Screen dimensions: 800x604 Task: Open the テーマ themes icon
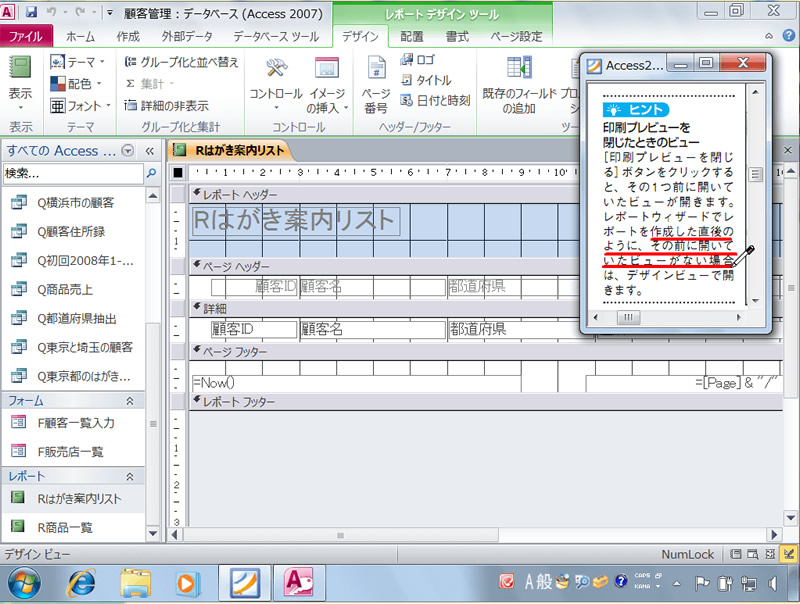click(57, 62)
